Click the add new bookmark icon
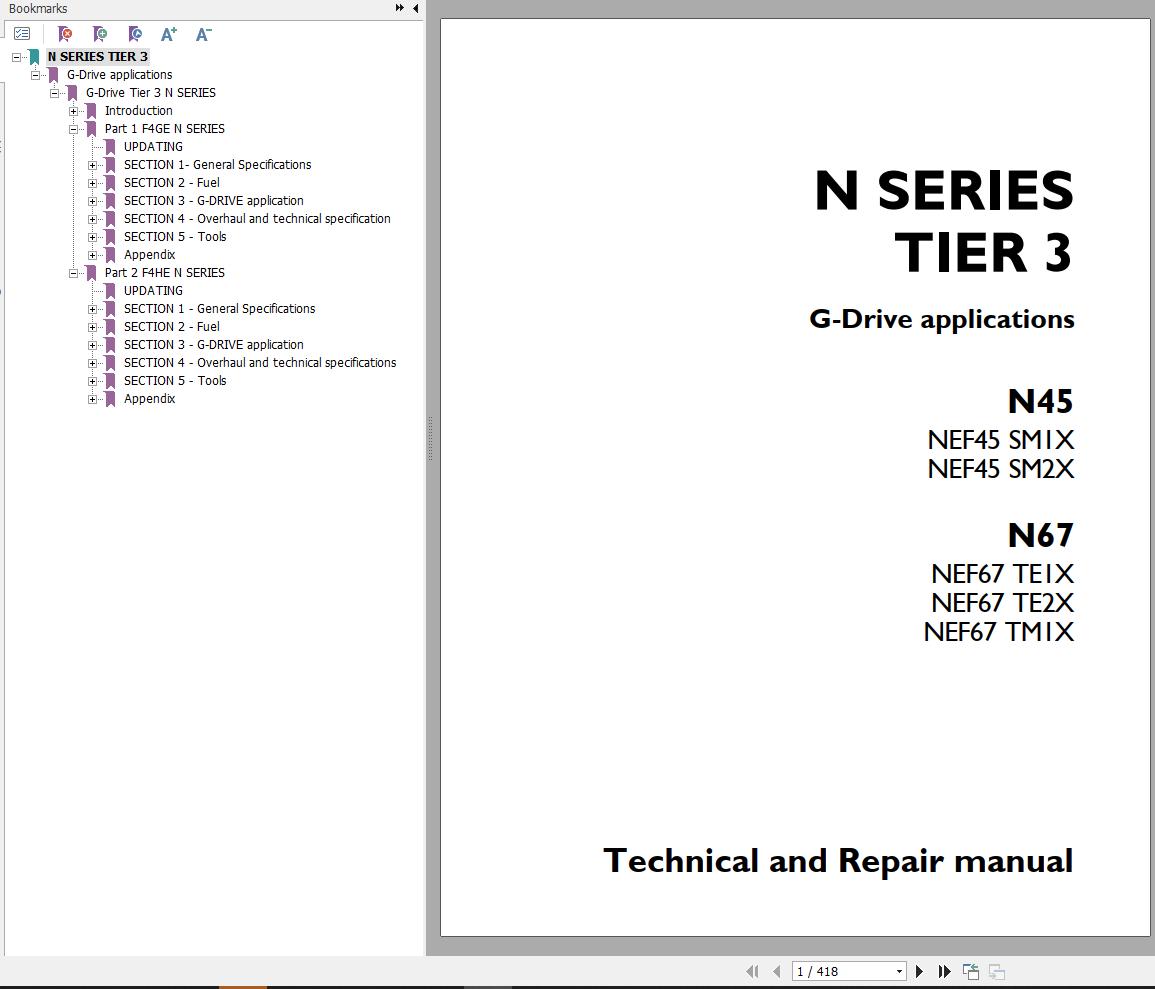 point(100,34)
